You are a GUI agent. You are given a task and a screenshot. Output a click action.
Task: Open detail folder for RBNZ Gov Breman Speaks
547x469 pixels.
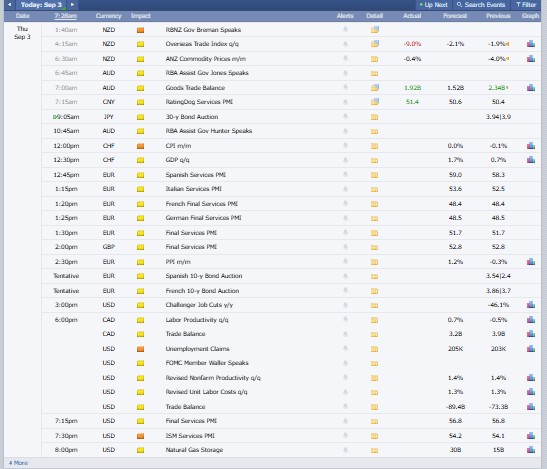375,30
